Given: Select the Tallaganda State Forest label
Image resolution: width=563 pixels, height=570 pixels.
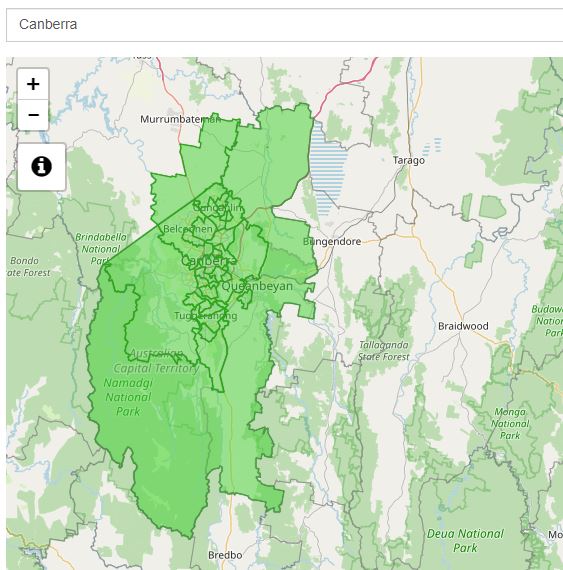Looking at the screenshot, I should pyautogui.click(x=383, y=351).
